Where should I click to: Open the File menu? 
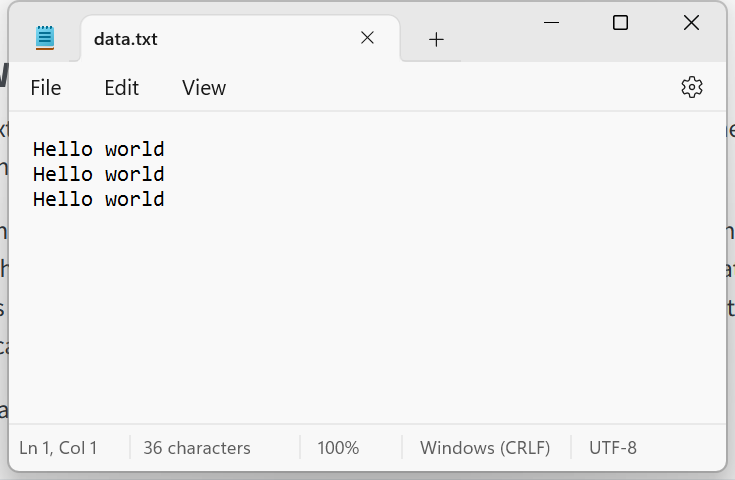click(x=46, y=88)
